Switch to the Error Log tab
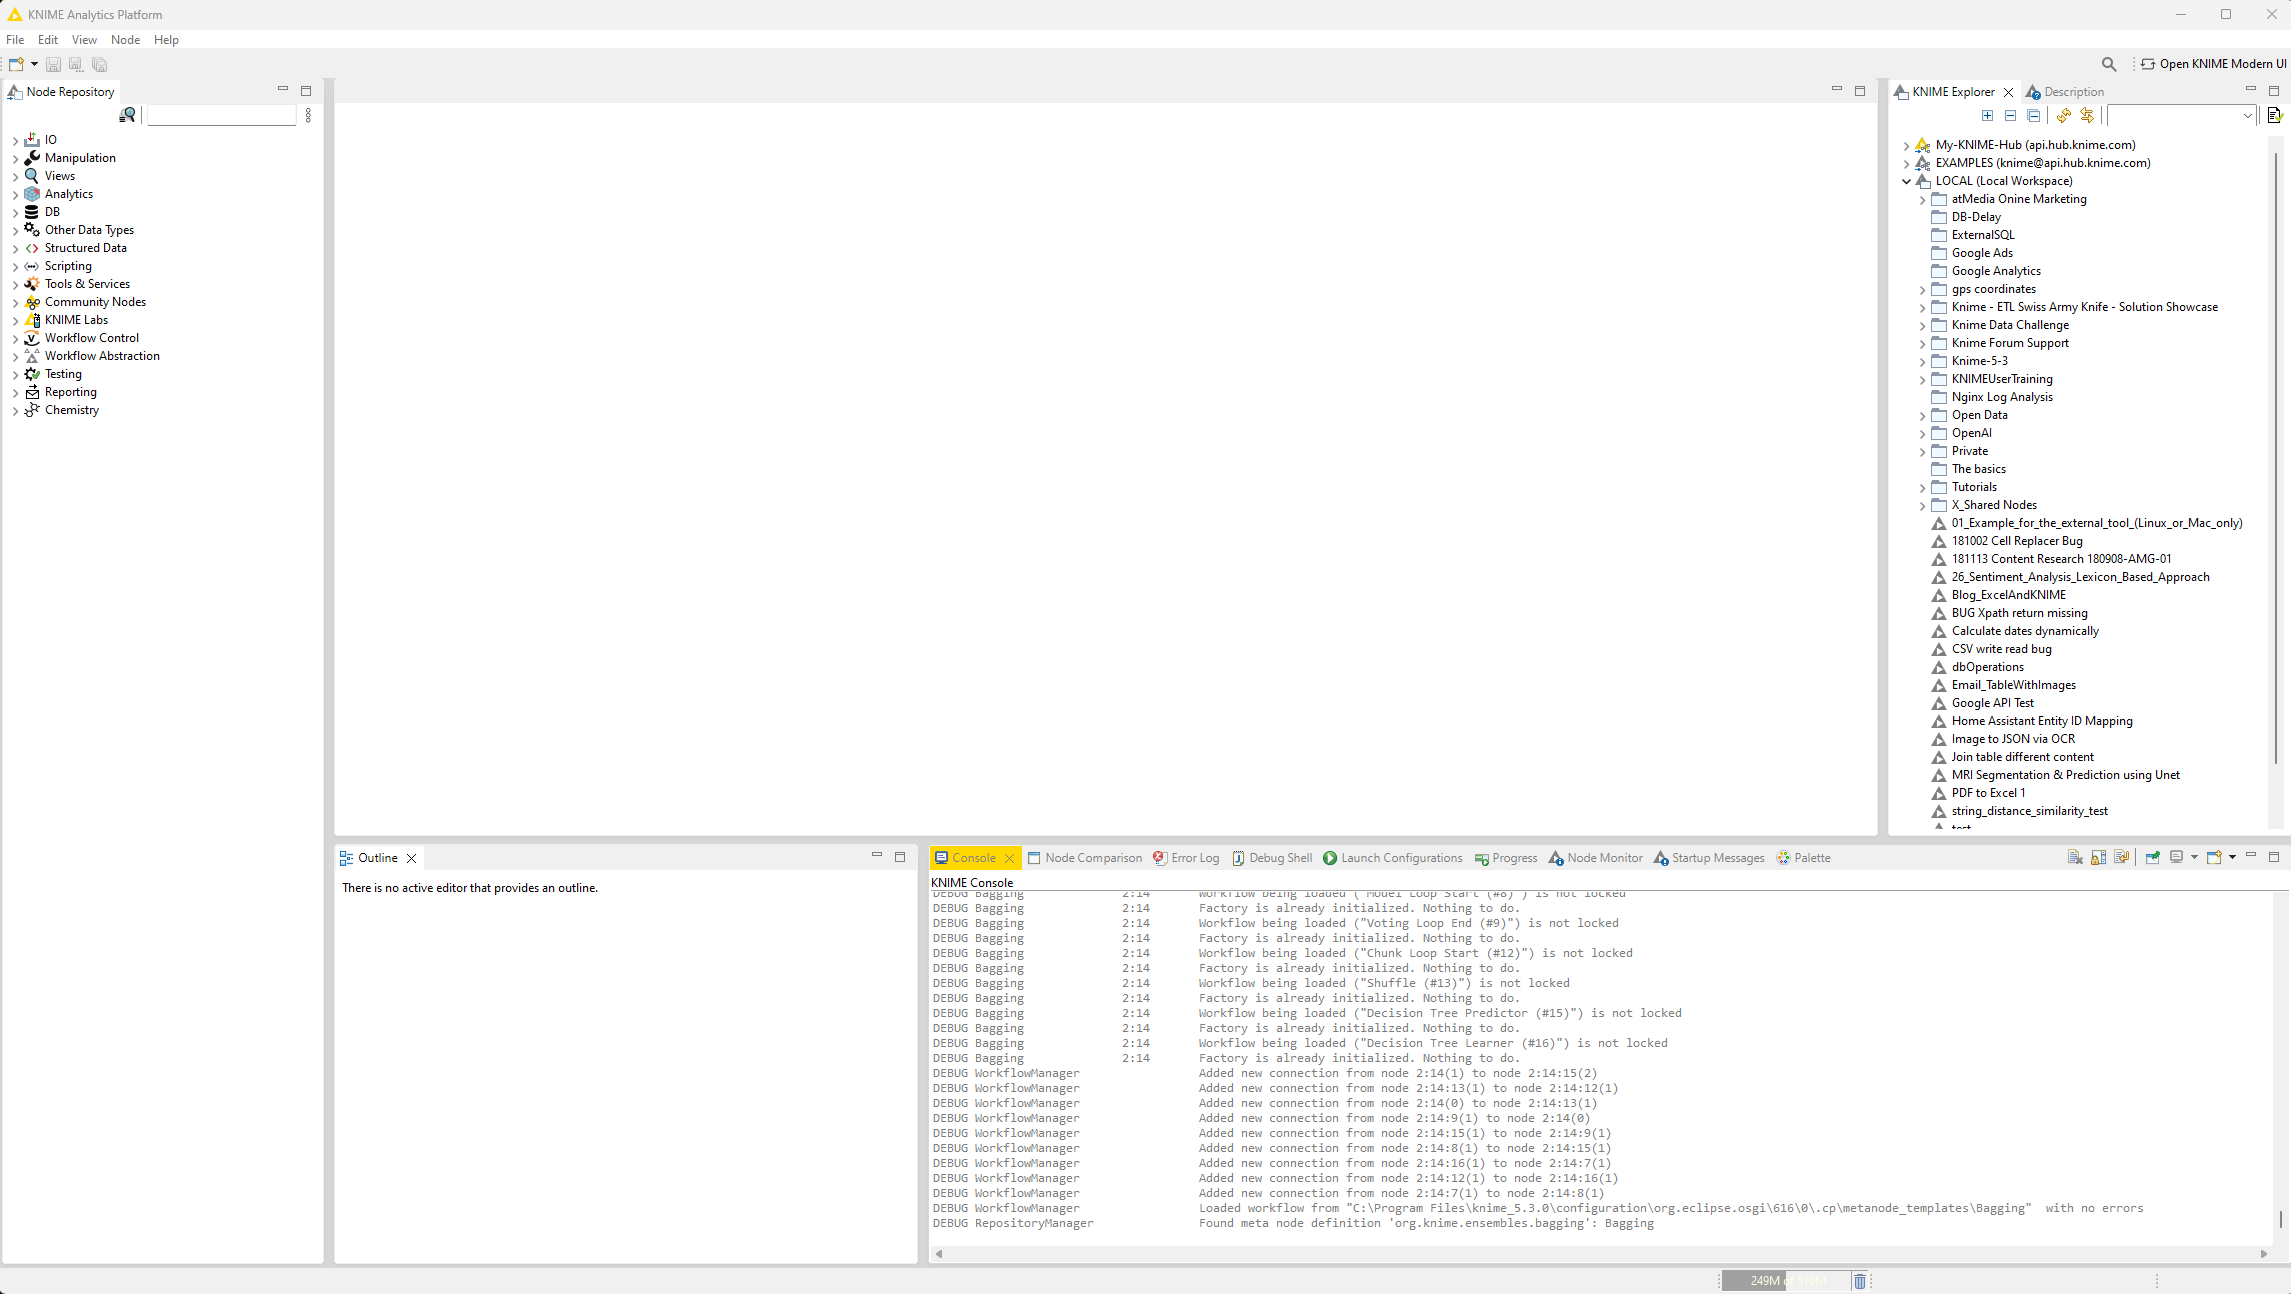The image size is (2291, 1294). pyautogui.click(x=1186, y=858)
